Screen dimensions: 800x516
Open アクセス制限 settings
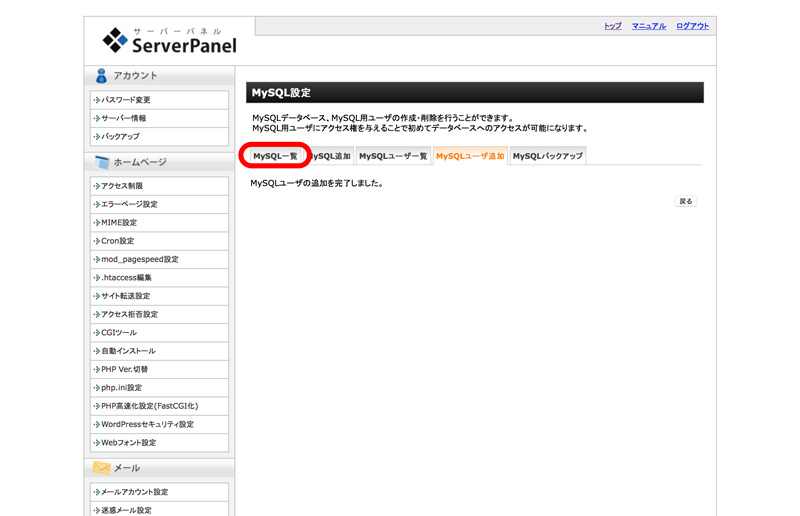(x=159, y=186)
